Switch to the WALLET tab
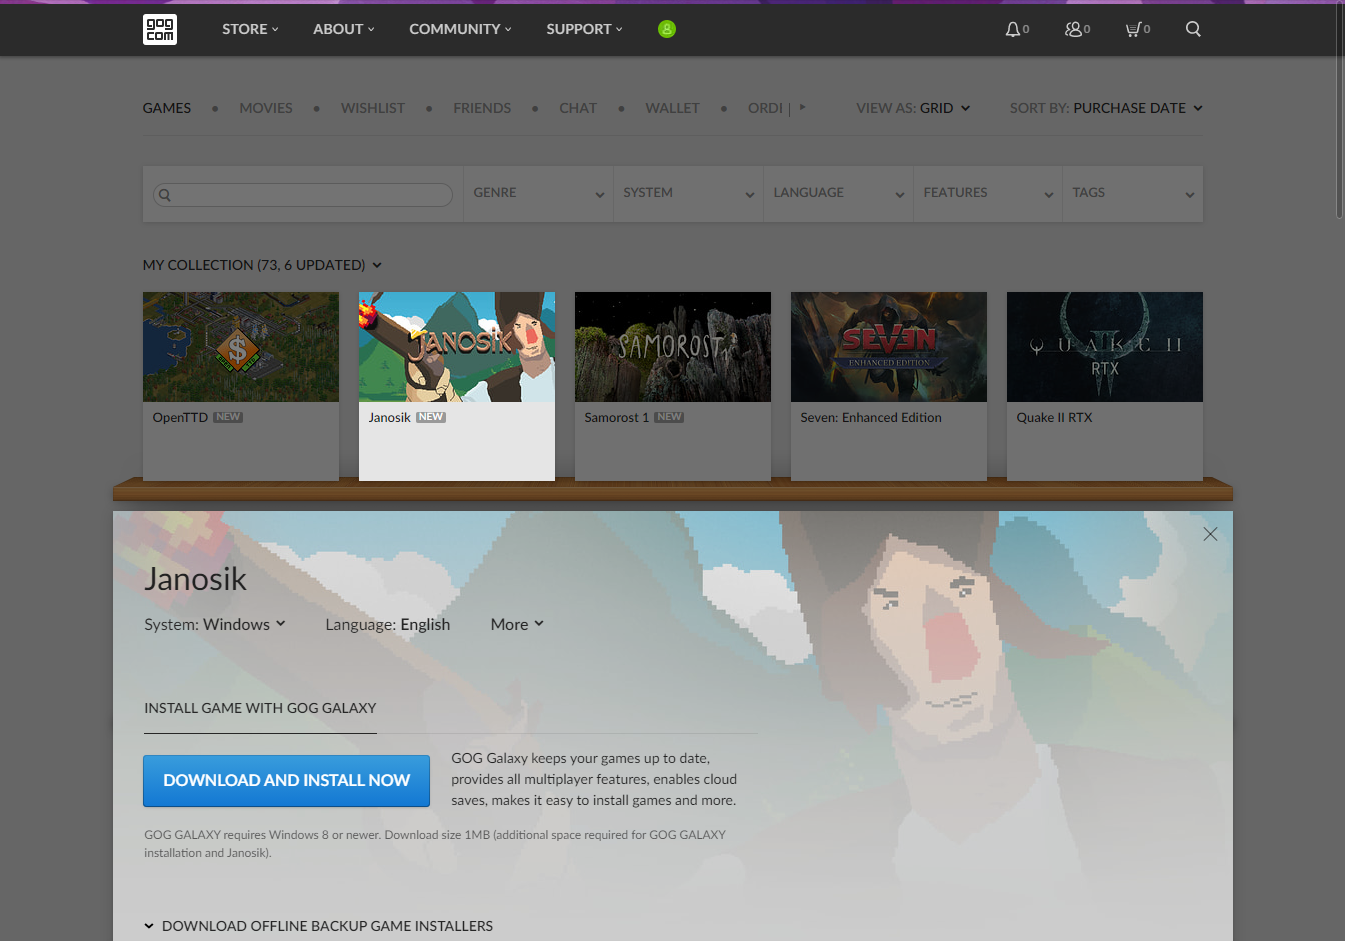Image resolution: width=1345 pixels, height=941 pixels. 672,108
